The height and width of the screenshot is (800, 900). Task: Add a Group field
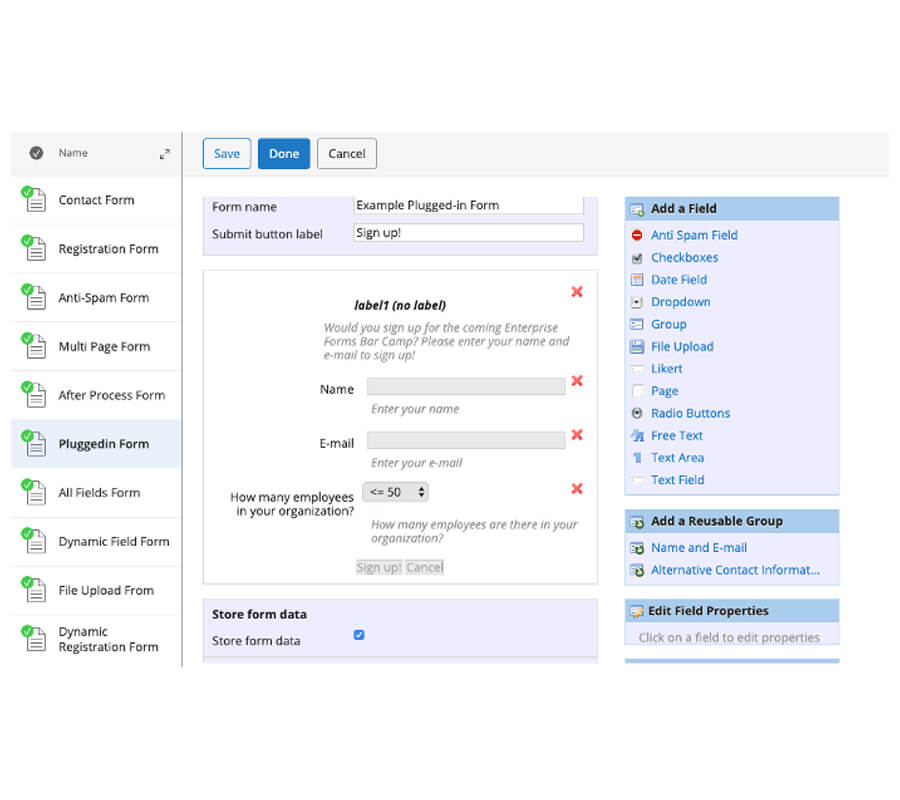click(669, 324)
